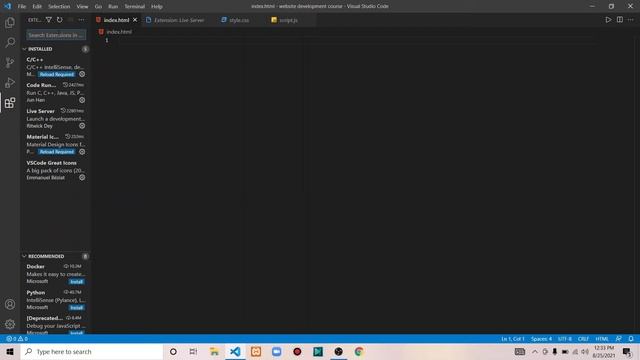Image resolution: width=640 pixels, height=360 pixels.
Task: Open the Edit menu
Action: point(37,7)
